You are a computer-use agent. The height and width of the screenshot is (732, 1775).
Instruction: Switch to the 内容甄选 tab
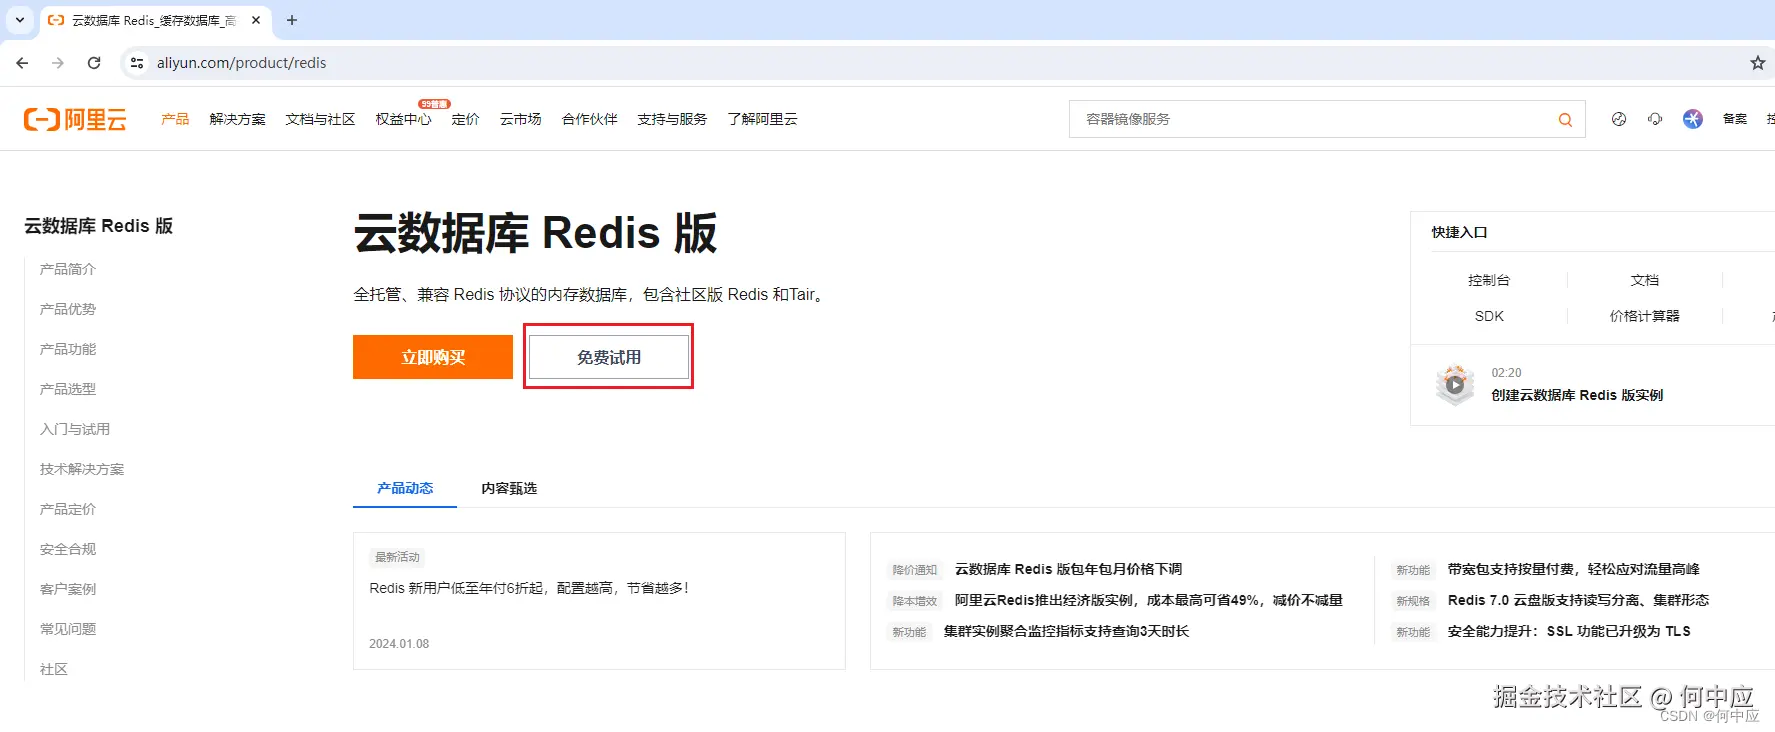point(509,488)
